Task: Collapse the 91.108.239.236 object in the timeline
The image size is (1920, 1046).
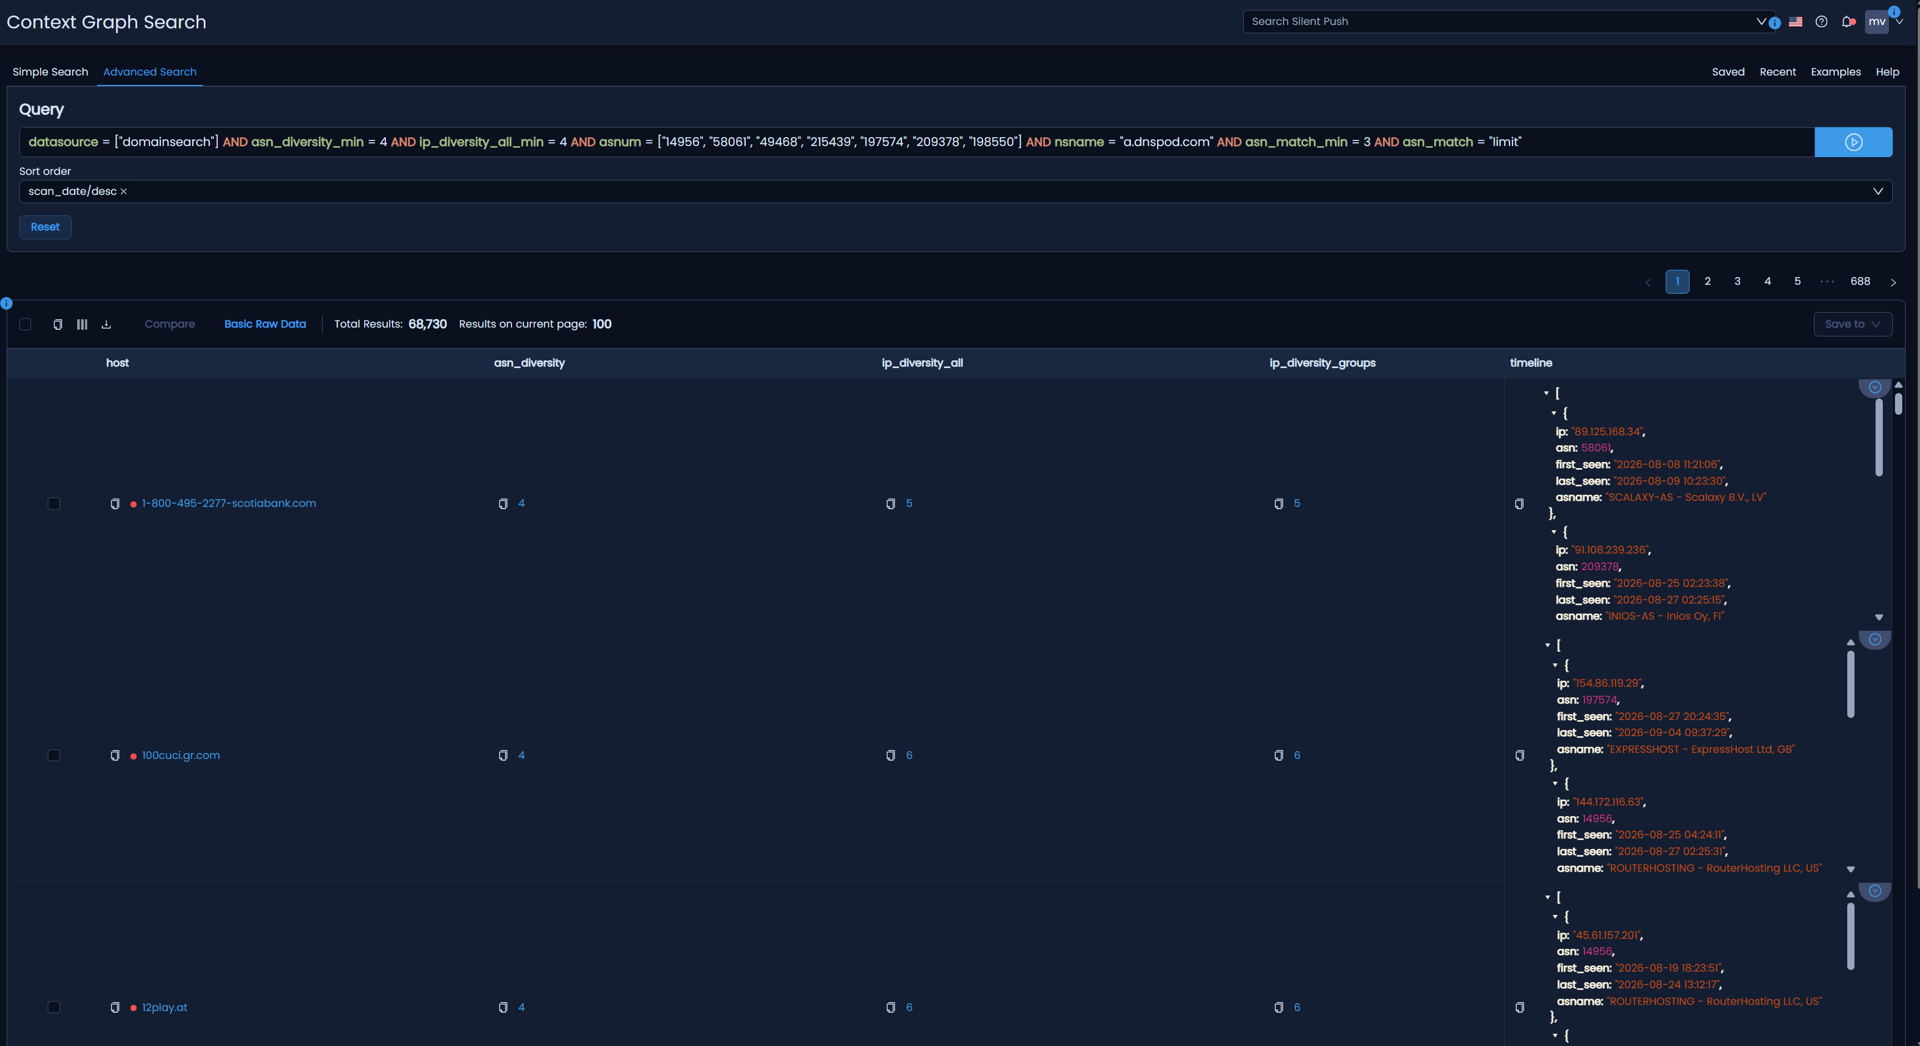Action: point(1554,532)
